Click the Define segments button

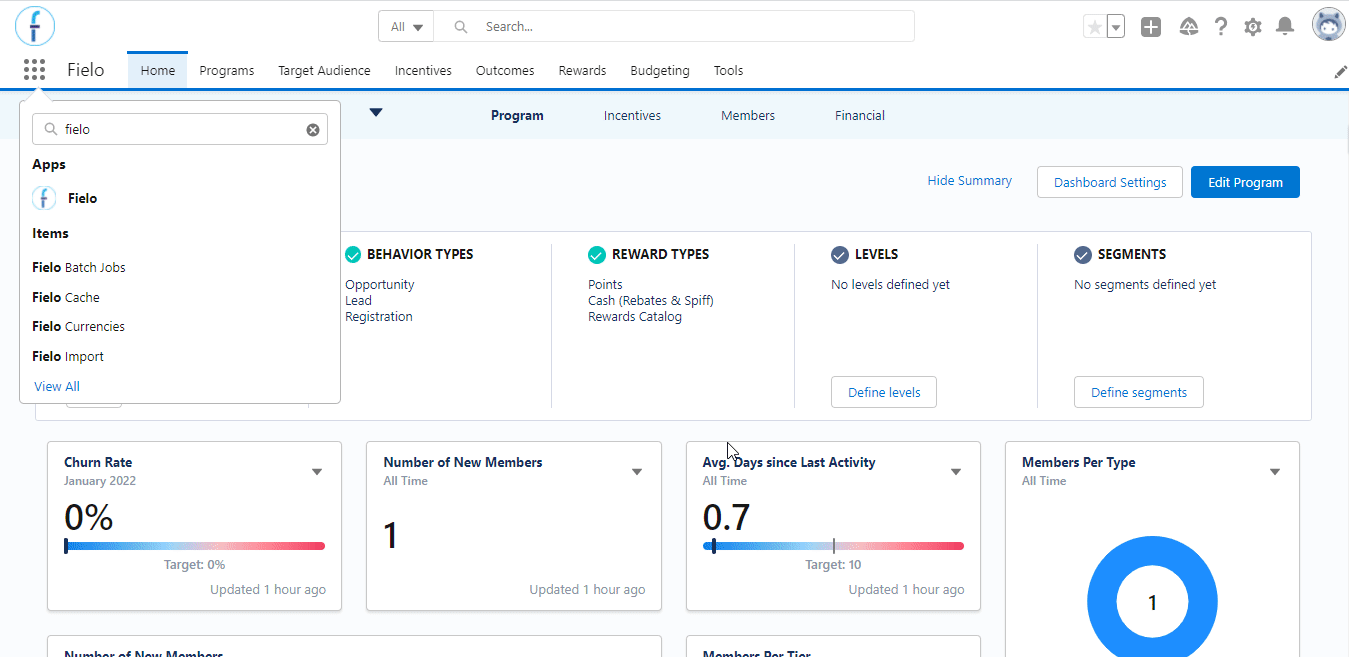click(1139, 392)
